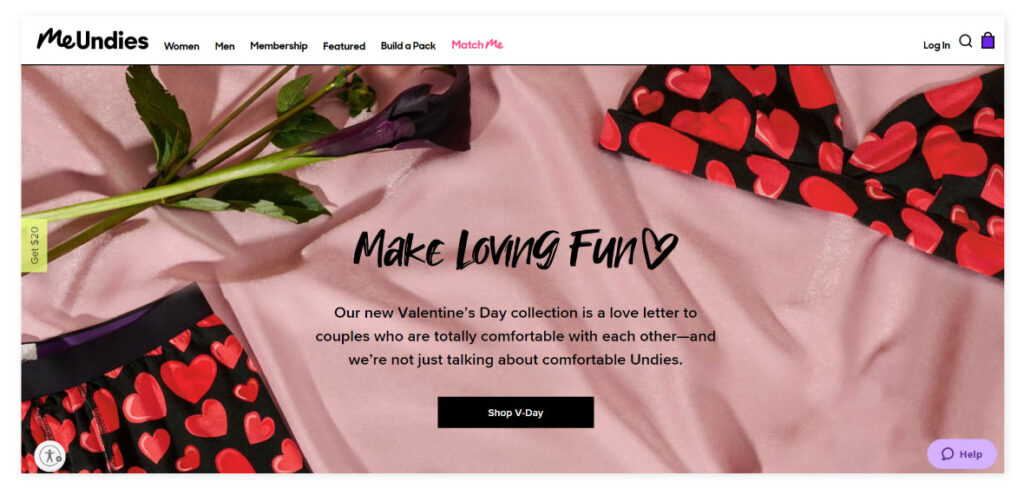This screenshot has width=1024, height=489.
Task: Open the Men menu
Action: [x=225, y=46]
